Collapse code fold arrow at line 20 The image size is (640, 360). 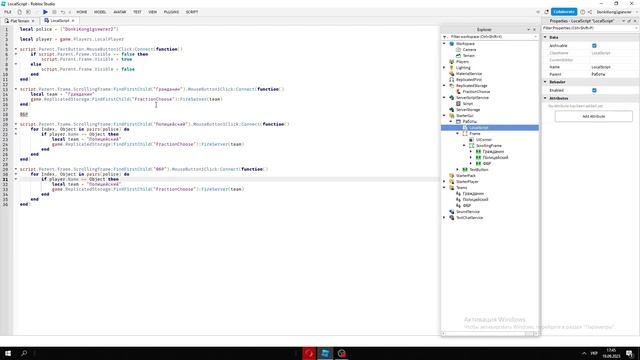point(16,124)
